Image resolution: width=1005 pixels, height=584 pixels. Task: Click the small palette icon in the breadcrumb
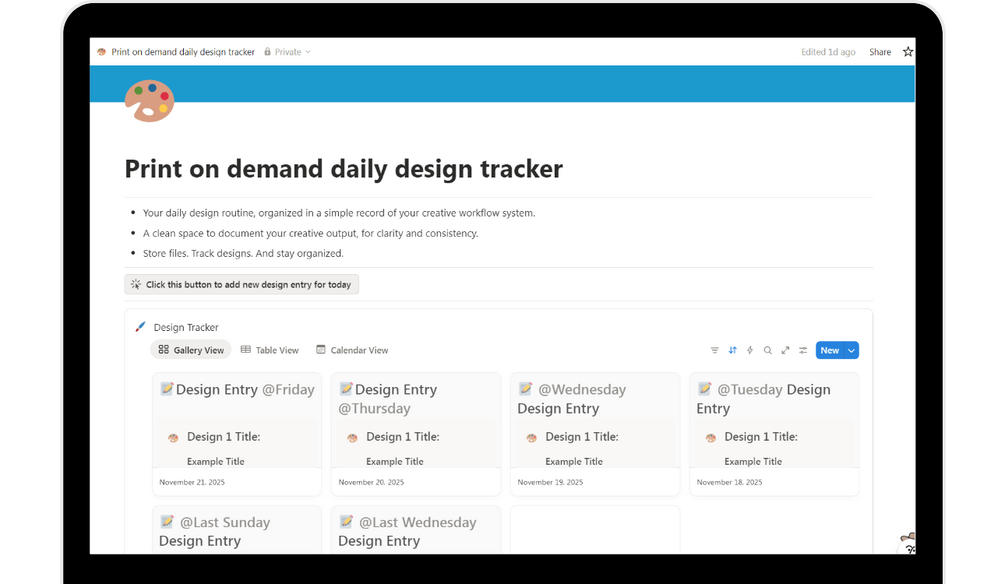tap(101, 52)
